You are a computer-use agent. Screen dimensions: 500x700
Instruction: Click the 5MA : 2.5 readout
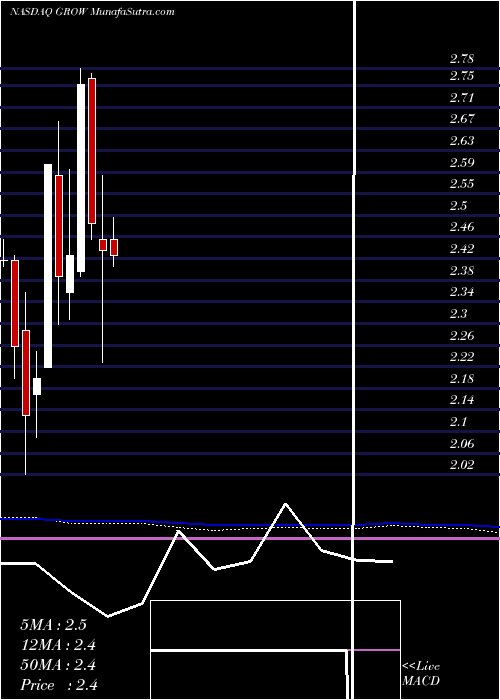53,625
